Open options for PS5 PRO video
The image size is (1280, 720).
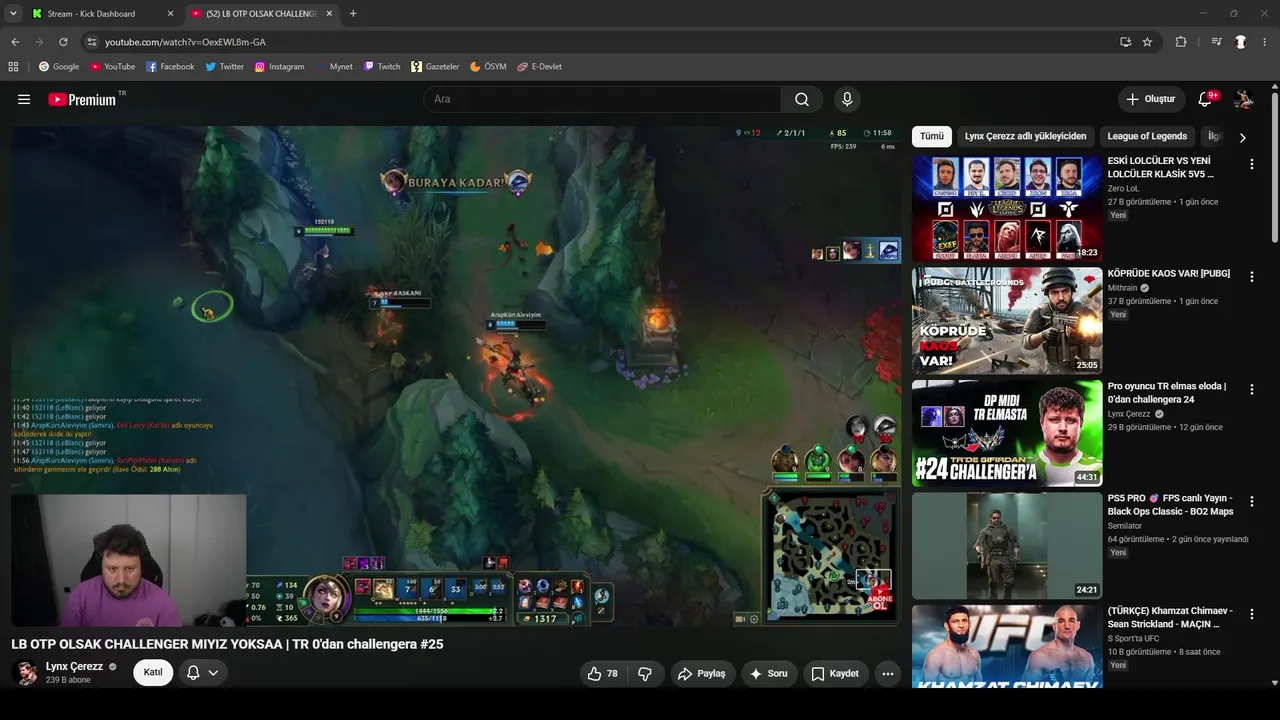[1251, 502]
